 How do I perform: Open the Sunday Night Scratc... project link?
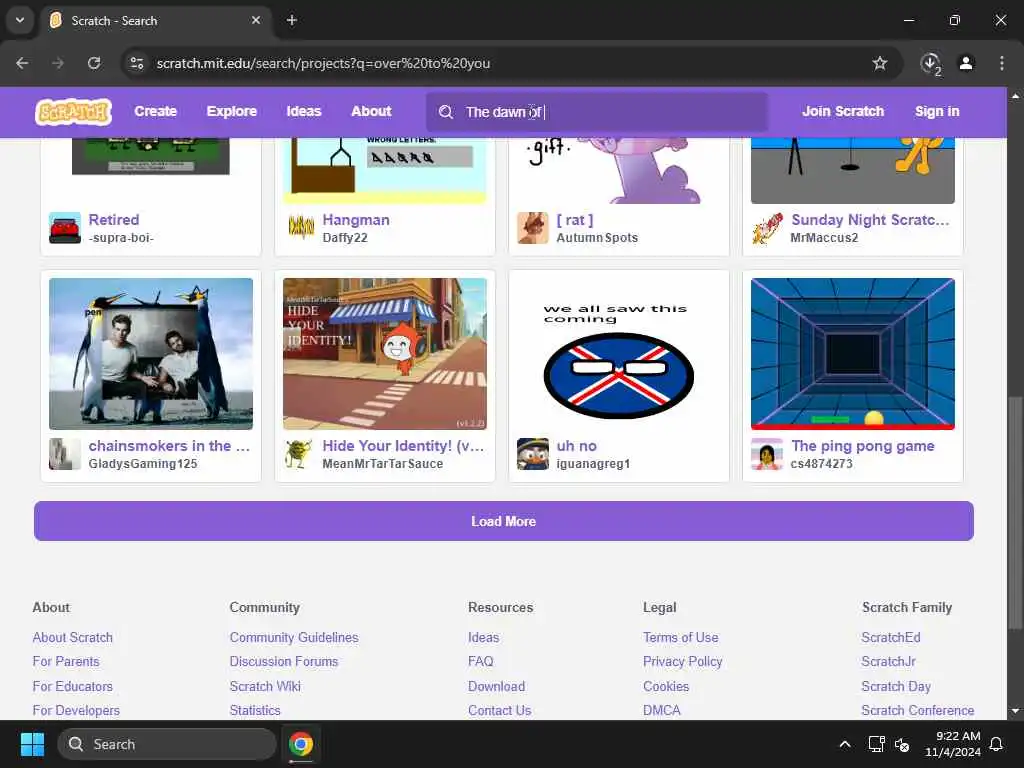[871, 220]
